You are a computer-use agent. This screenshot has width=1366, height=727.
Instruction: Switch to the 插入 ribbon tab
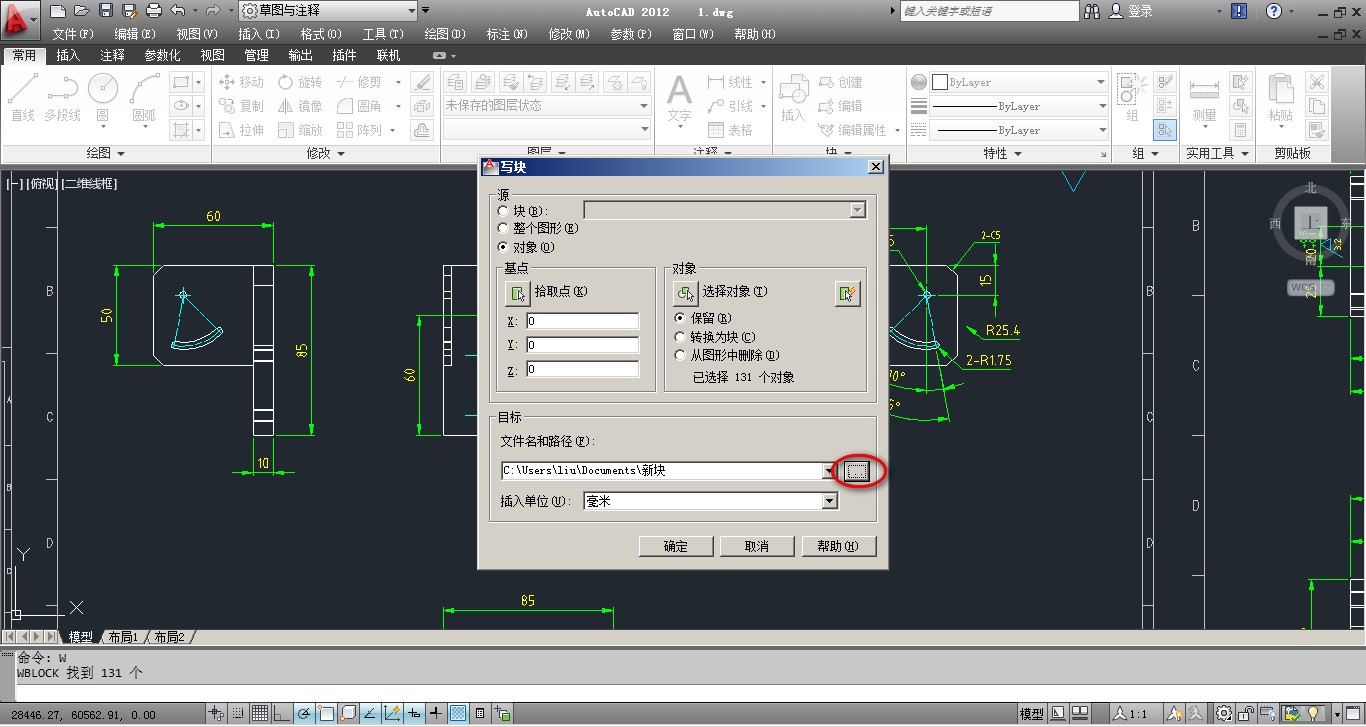coord(67,55)
